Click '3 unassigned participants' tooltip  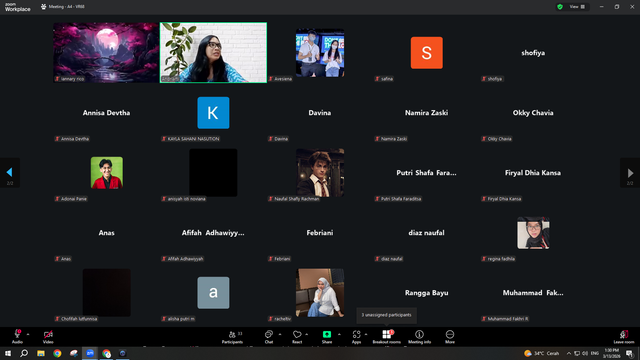(387, 315)
